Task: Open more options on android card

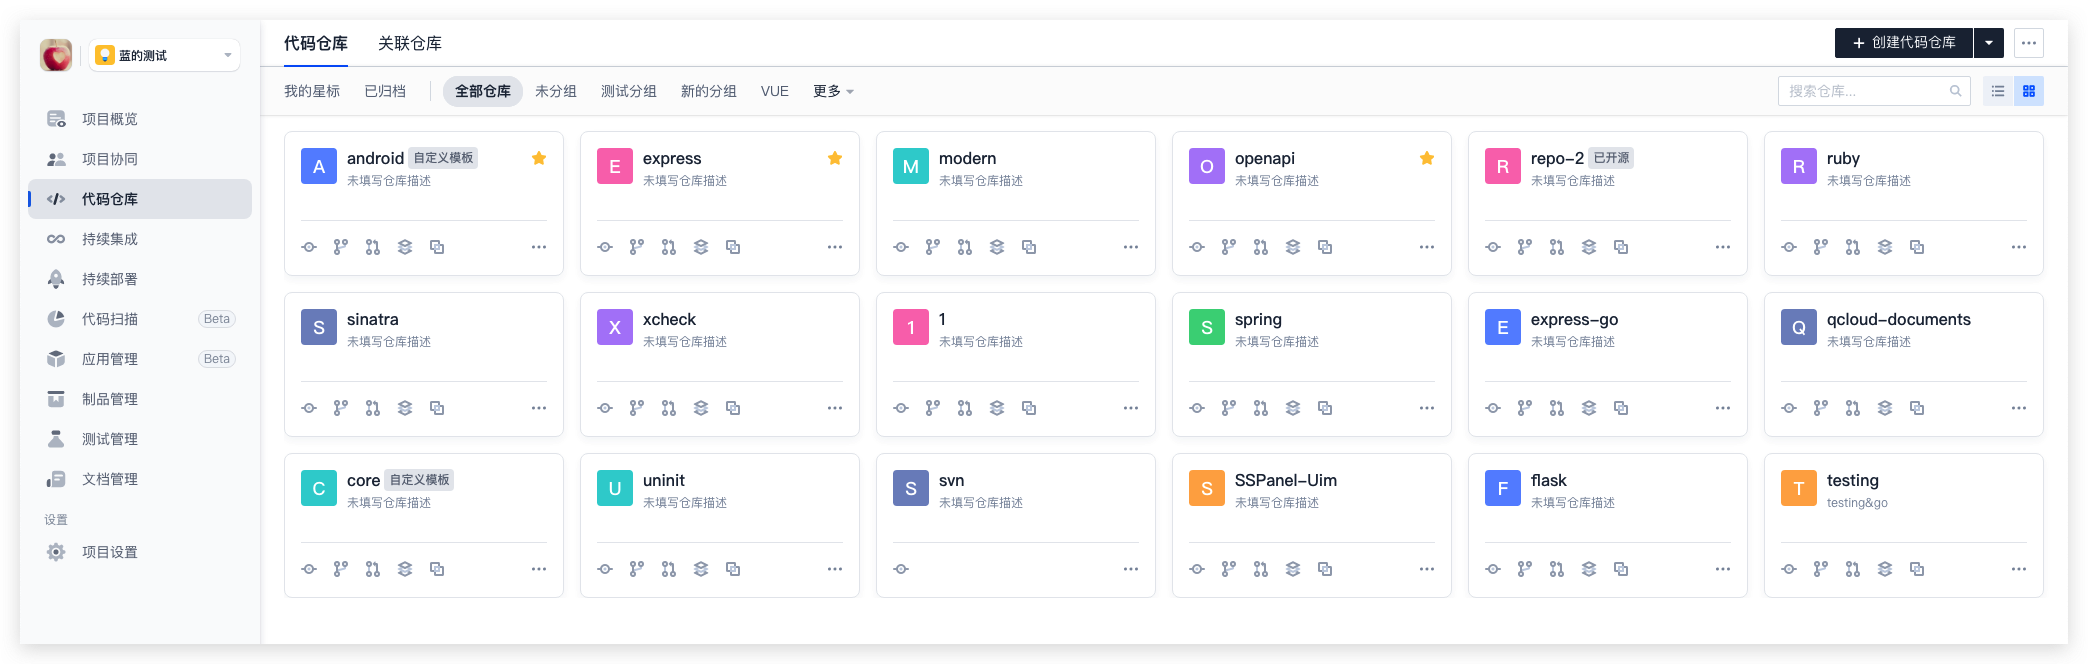Action: coord(539,247)
